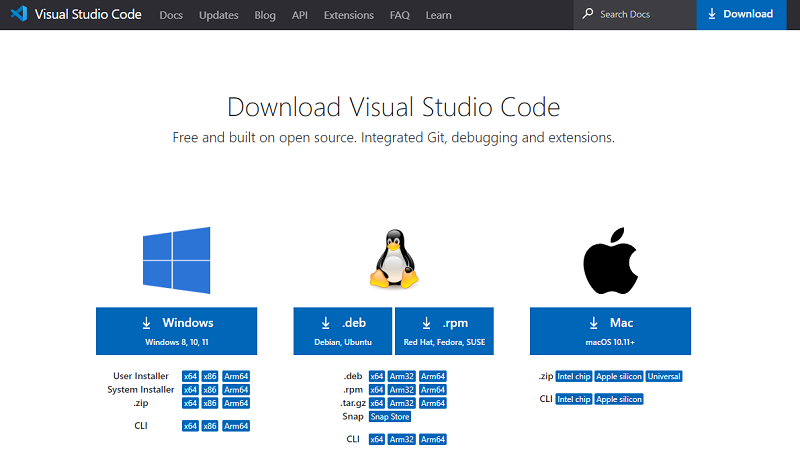The width and height of the screenshot is (800, 451).
Task: Download Linux CLI Arm32
Action: click(x=402, y=439)
